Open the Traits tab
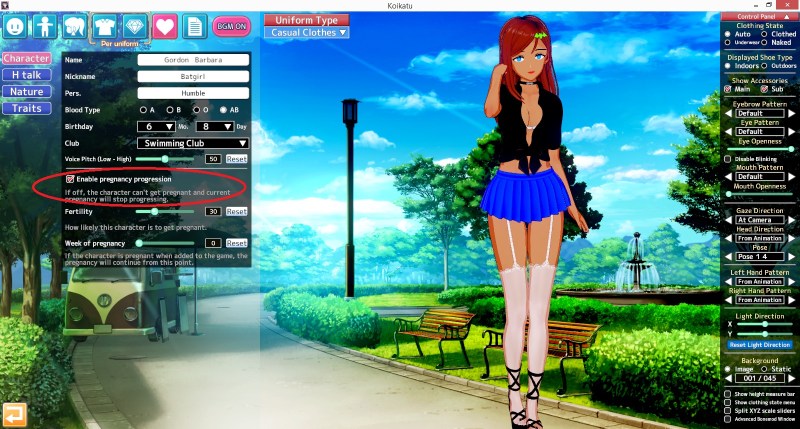Screen dimensions: 800x429 point(27,108)
